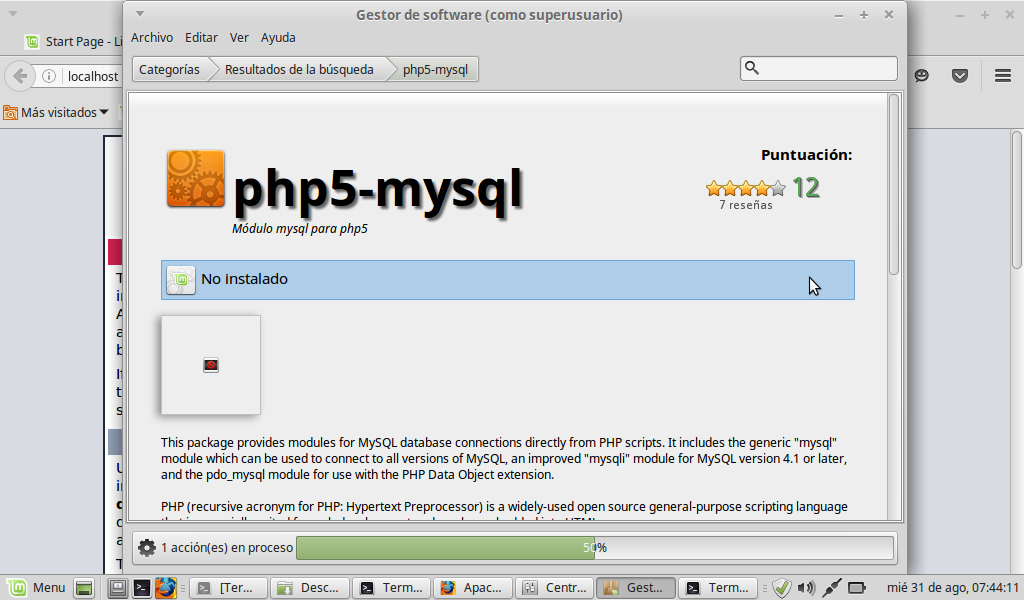This screenshot has height=600, width=1024.
Task: Open the Mint Menu button
Action: tap(36, 588)
